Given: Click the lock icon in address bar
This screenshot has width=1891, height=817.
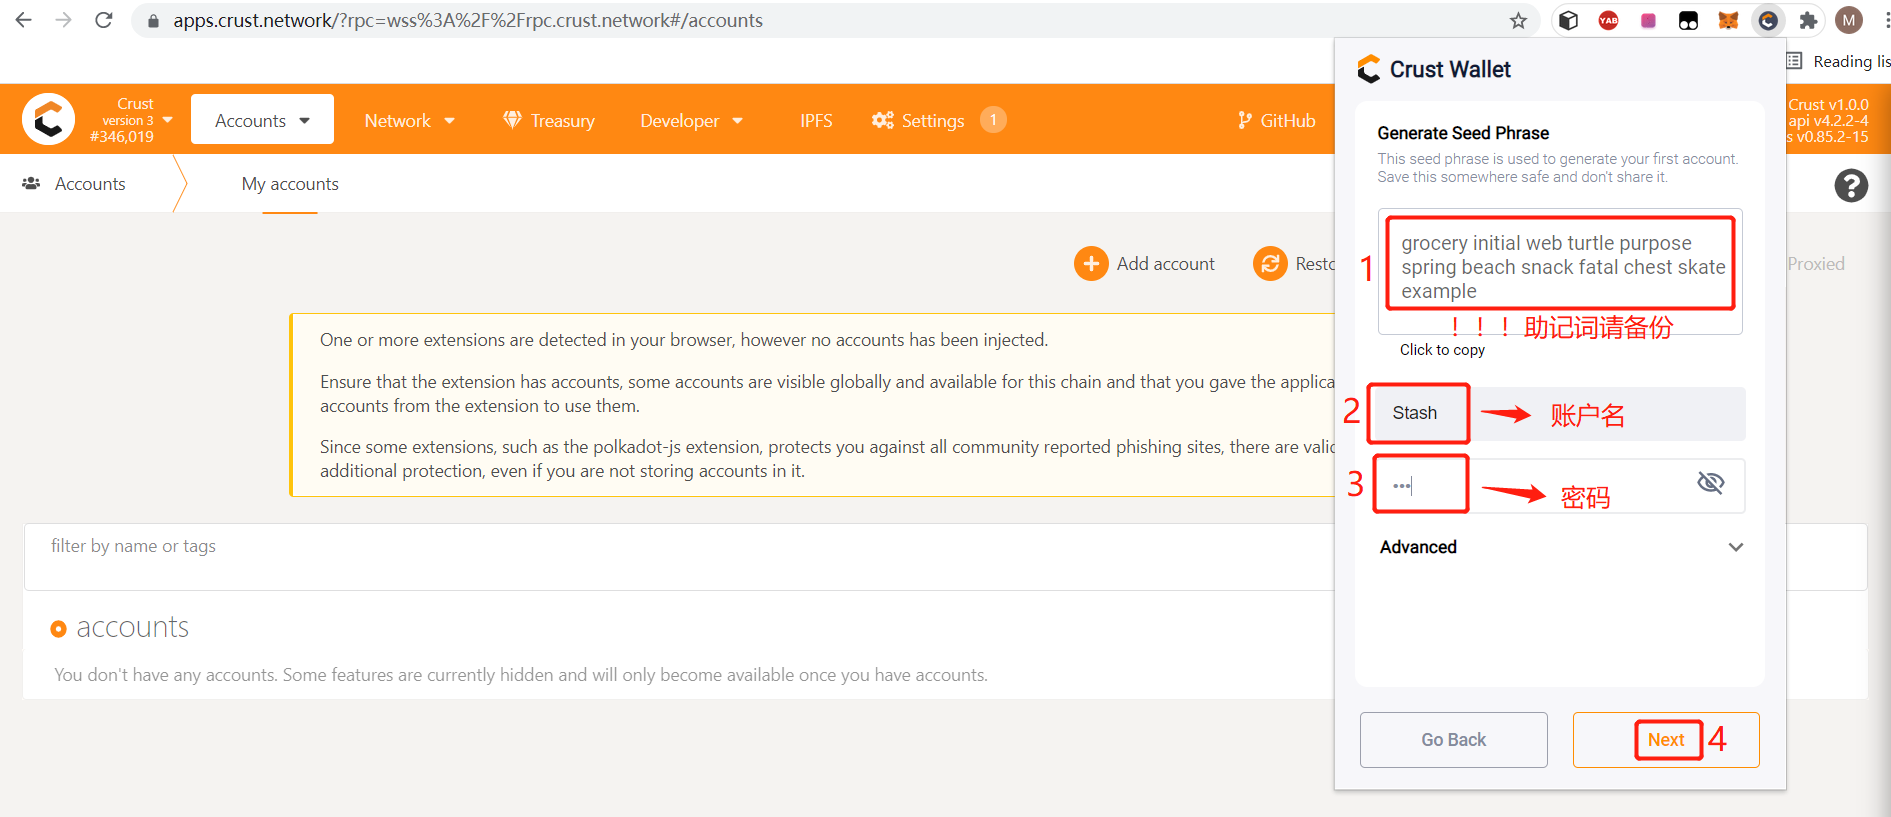Looking at the screenshot, I should tap(153, 21).
